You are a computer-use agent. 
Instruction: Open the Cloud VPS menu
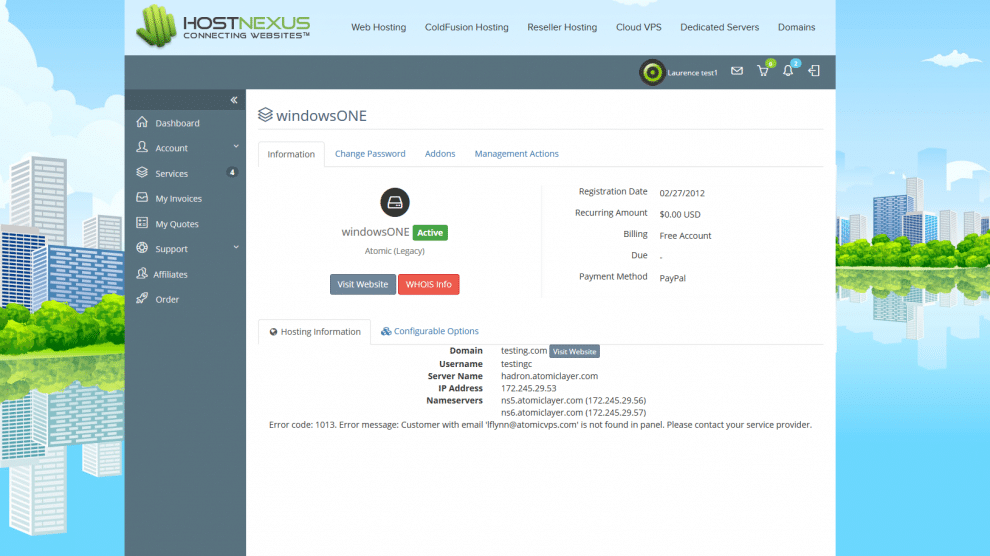(638, 27)
